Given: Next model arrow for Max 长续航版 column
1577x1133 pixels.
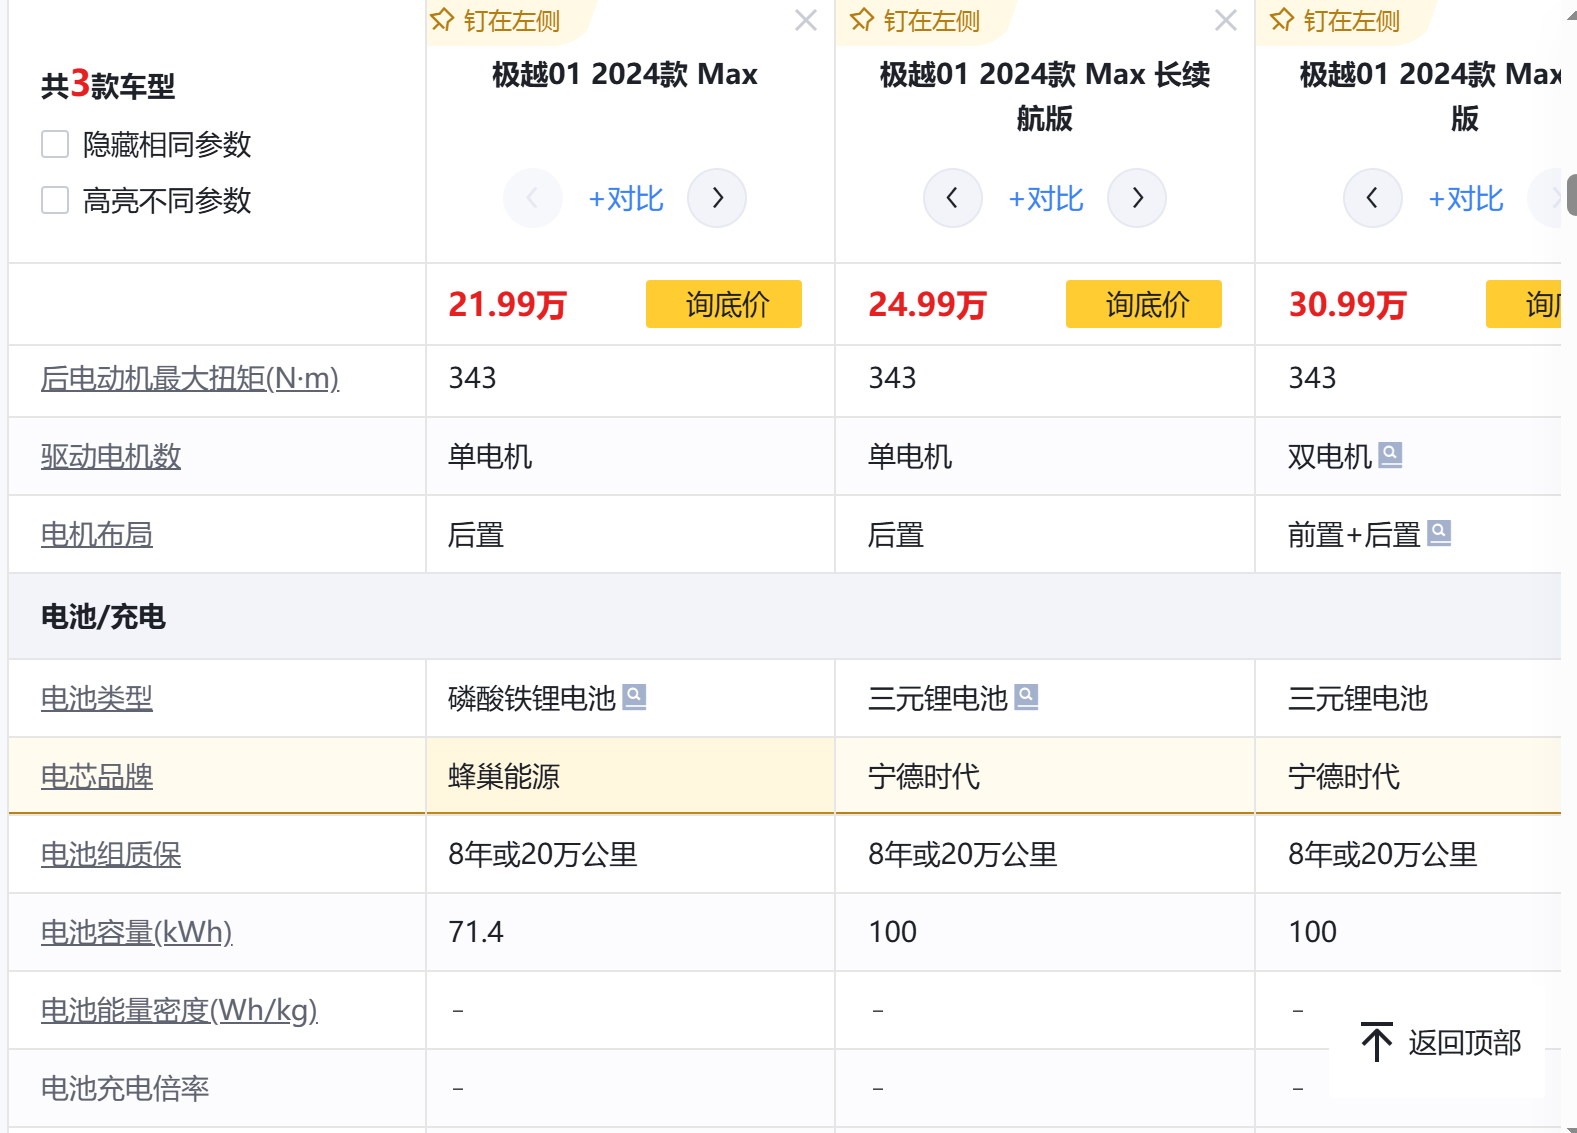Looking at the screenshot, I should click(x=1137, y=198).
